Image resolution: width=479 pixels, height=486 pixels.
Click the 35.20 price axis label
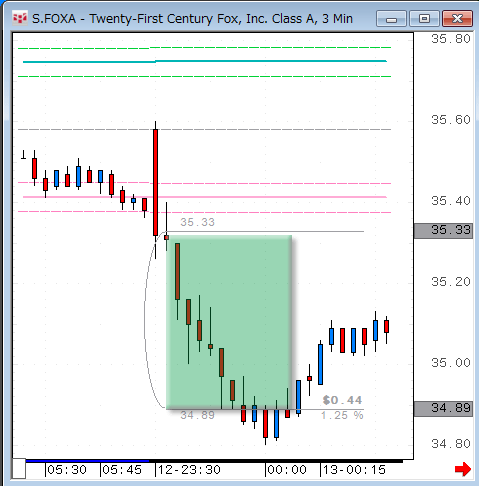[451, 282]
